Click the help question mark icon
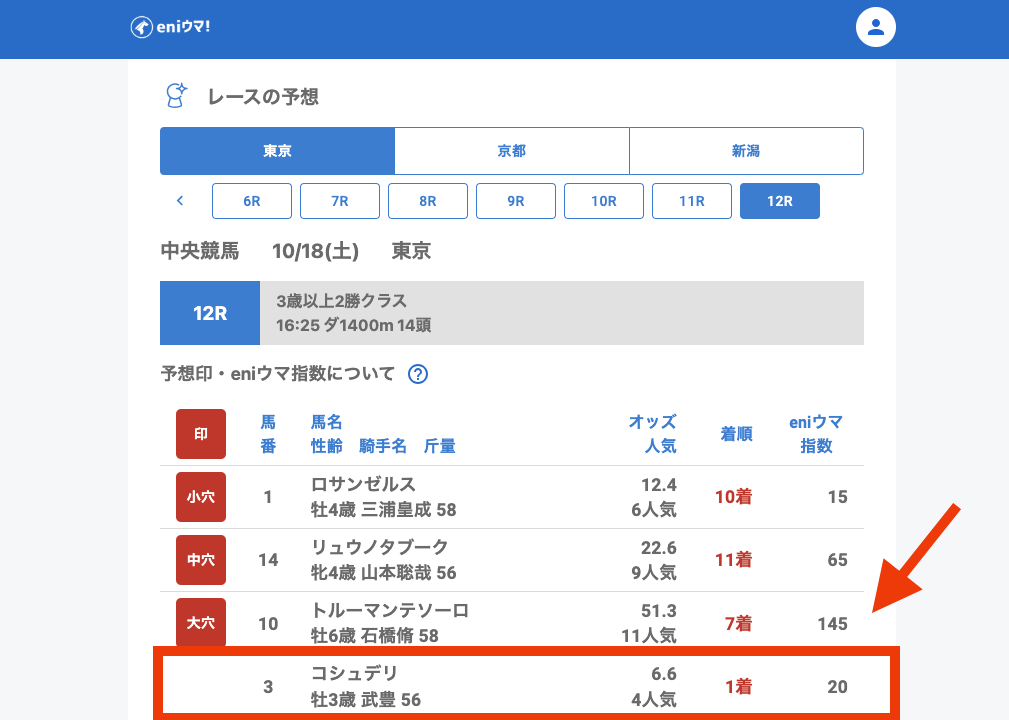 click(x=418, y=374)
